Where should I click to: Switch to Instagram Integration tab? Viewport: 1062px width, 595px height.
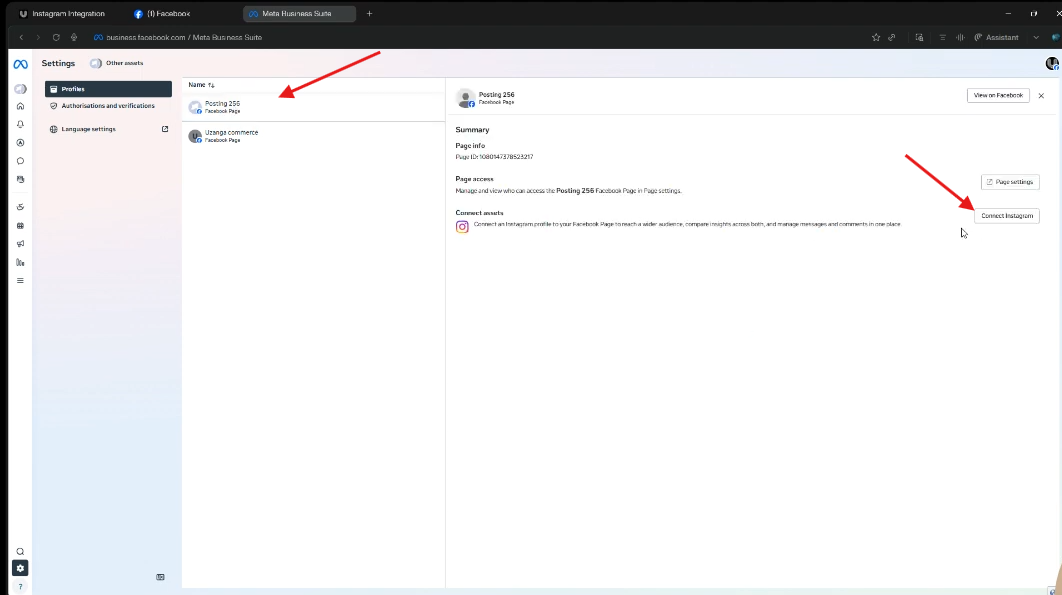[x=62, y=14]
